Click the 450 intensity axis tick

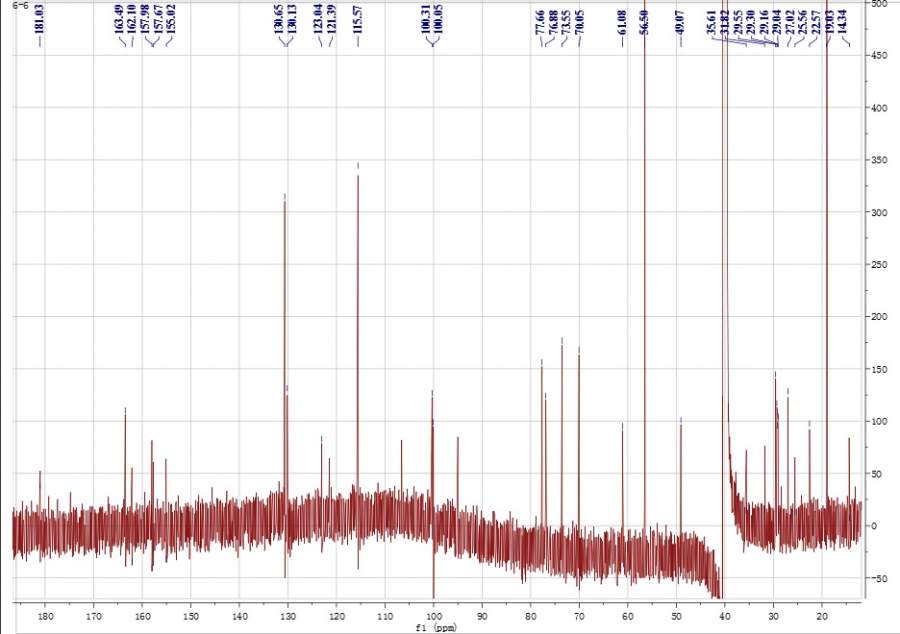point(879,56)
